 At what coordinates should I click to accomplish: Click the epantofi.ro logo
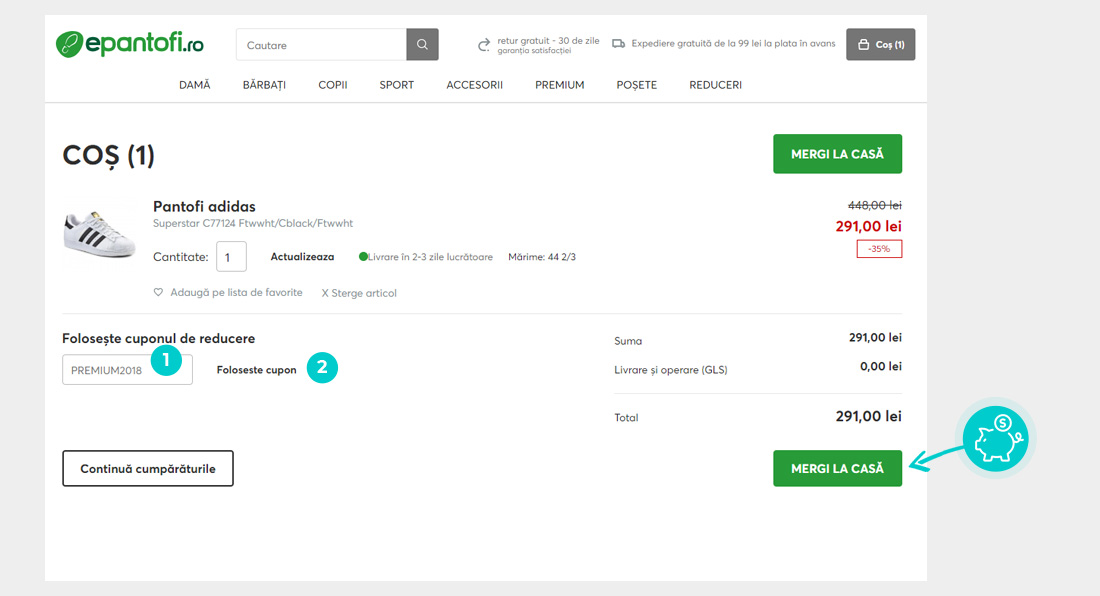pyautogui.click(x=130, y=44)
